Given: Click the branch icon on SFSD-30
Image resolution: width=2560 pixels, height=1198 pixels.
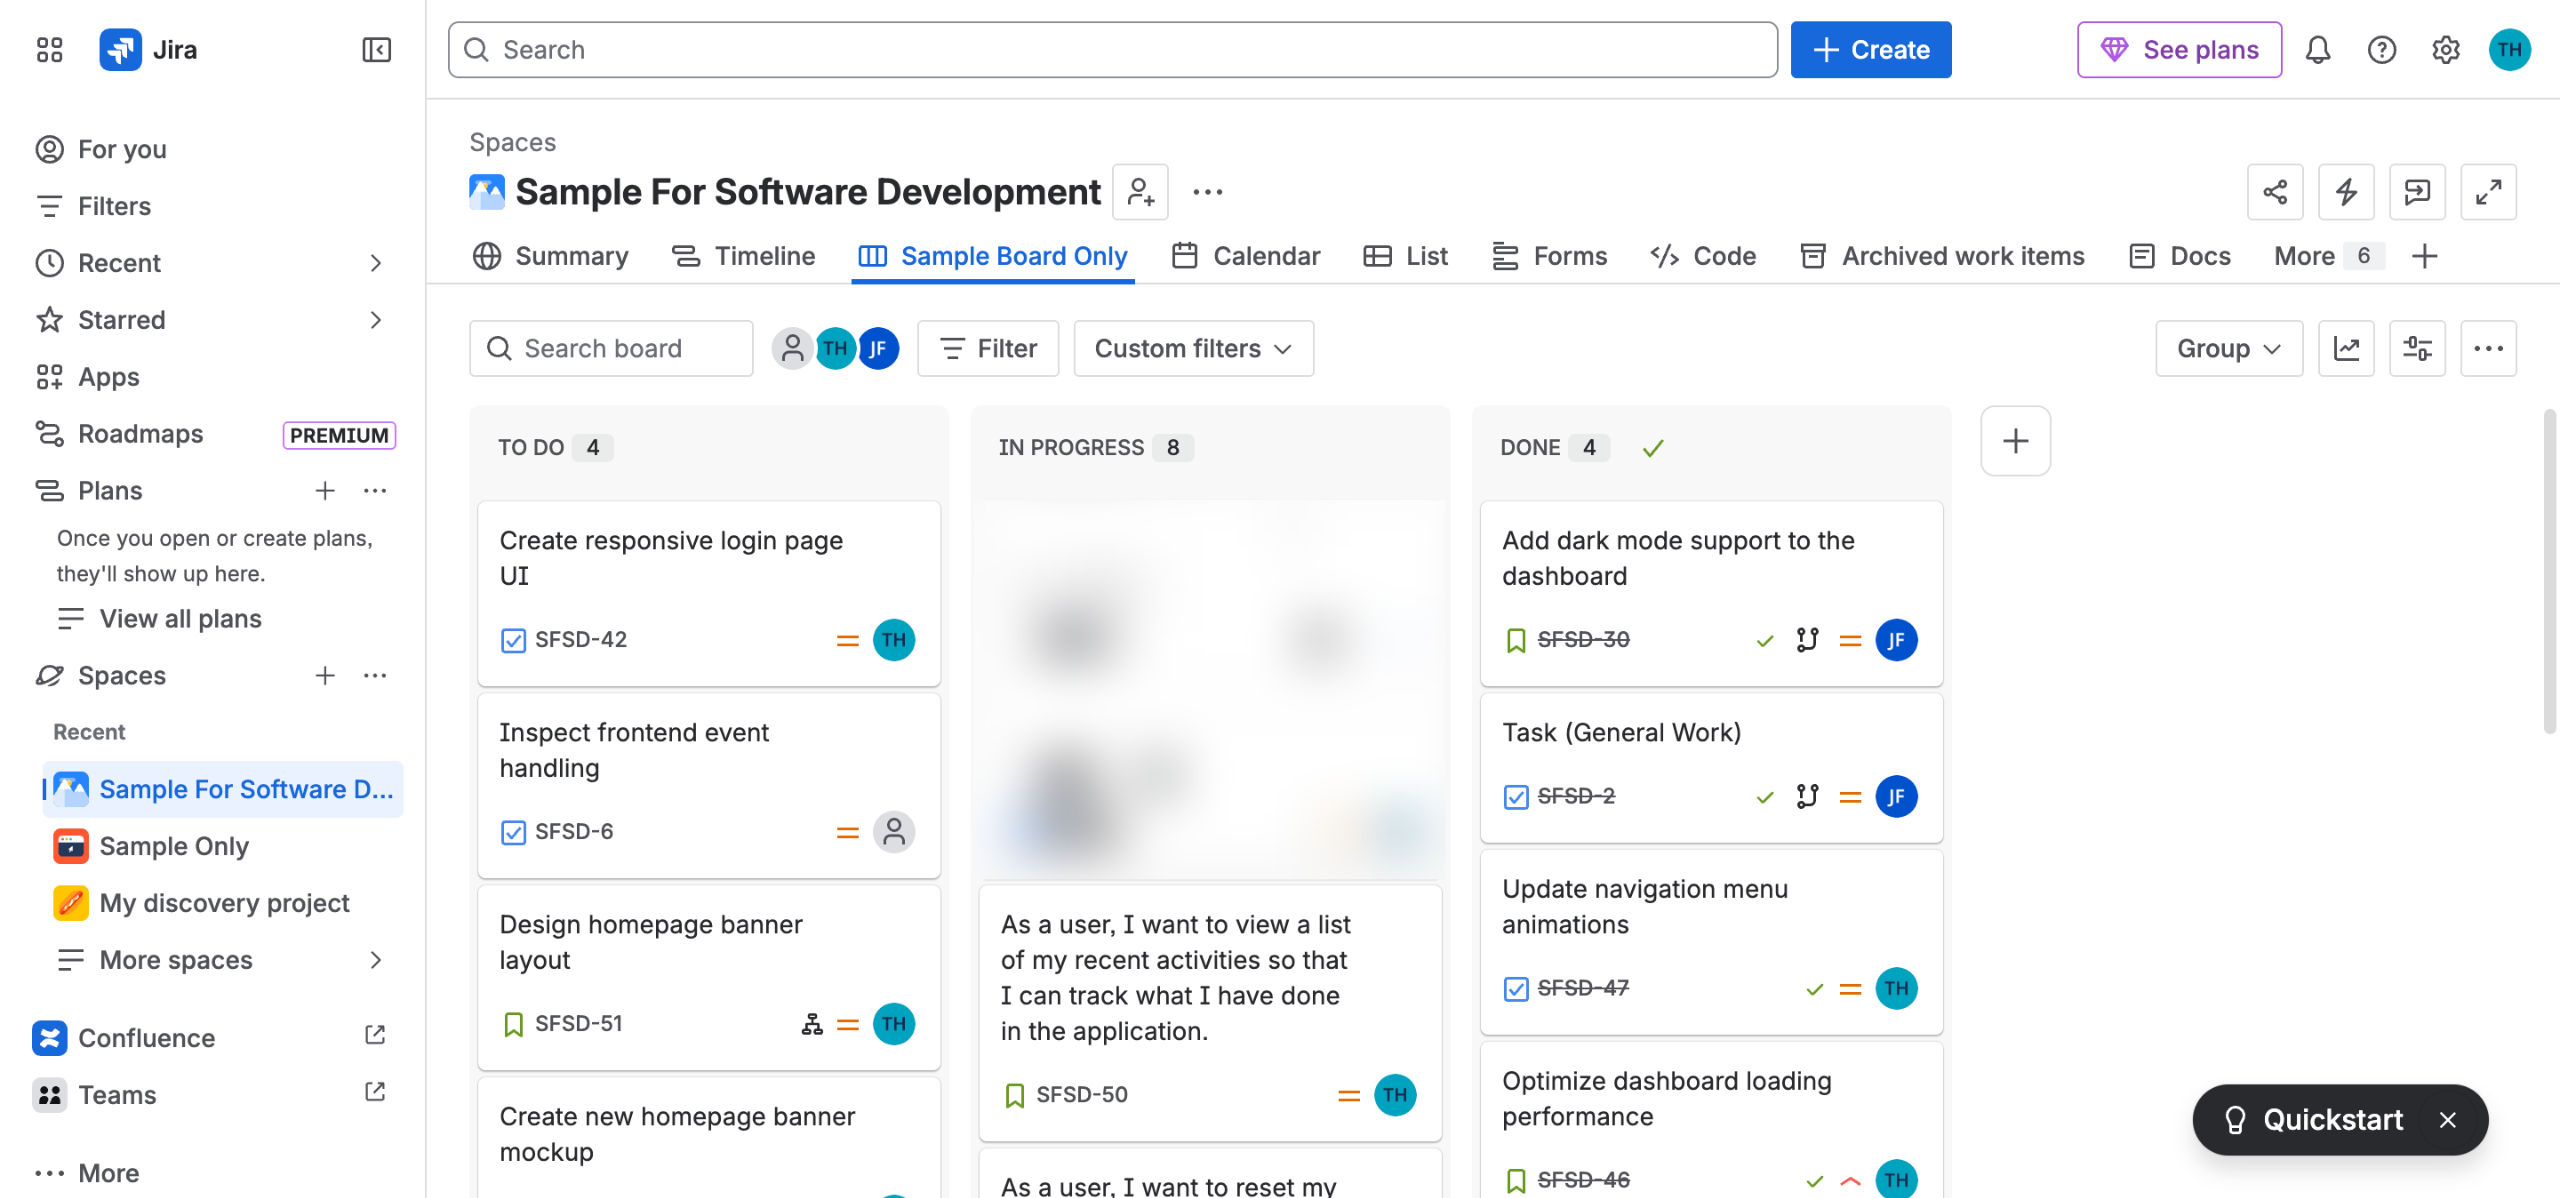Looking at the screenshot, I should 1807,640.
